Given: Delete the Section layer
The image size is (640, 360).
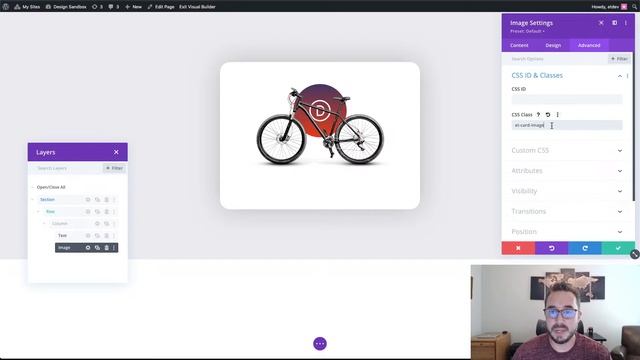Looking at the screenshot, I should coord(107,200).
